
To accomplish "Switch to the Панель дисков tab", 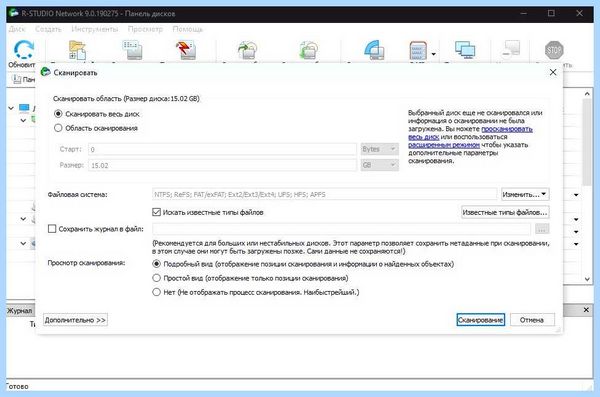I will 23,79.
